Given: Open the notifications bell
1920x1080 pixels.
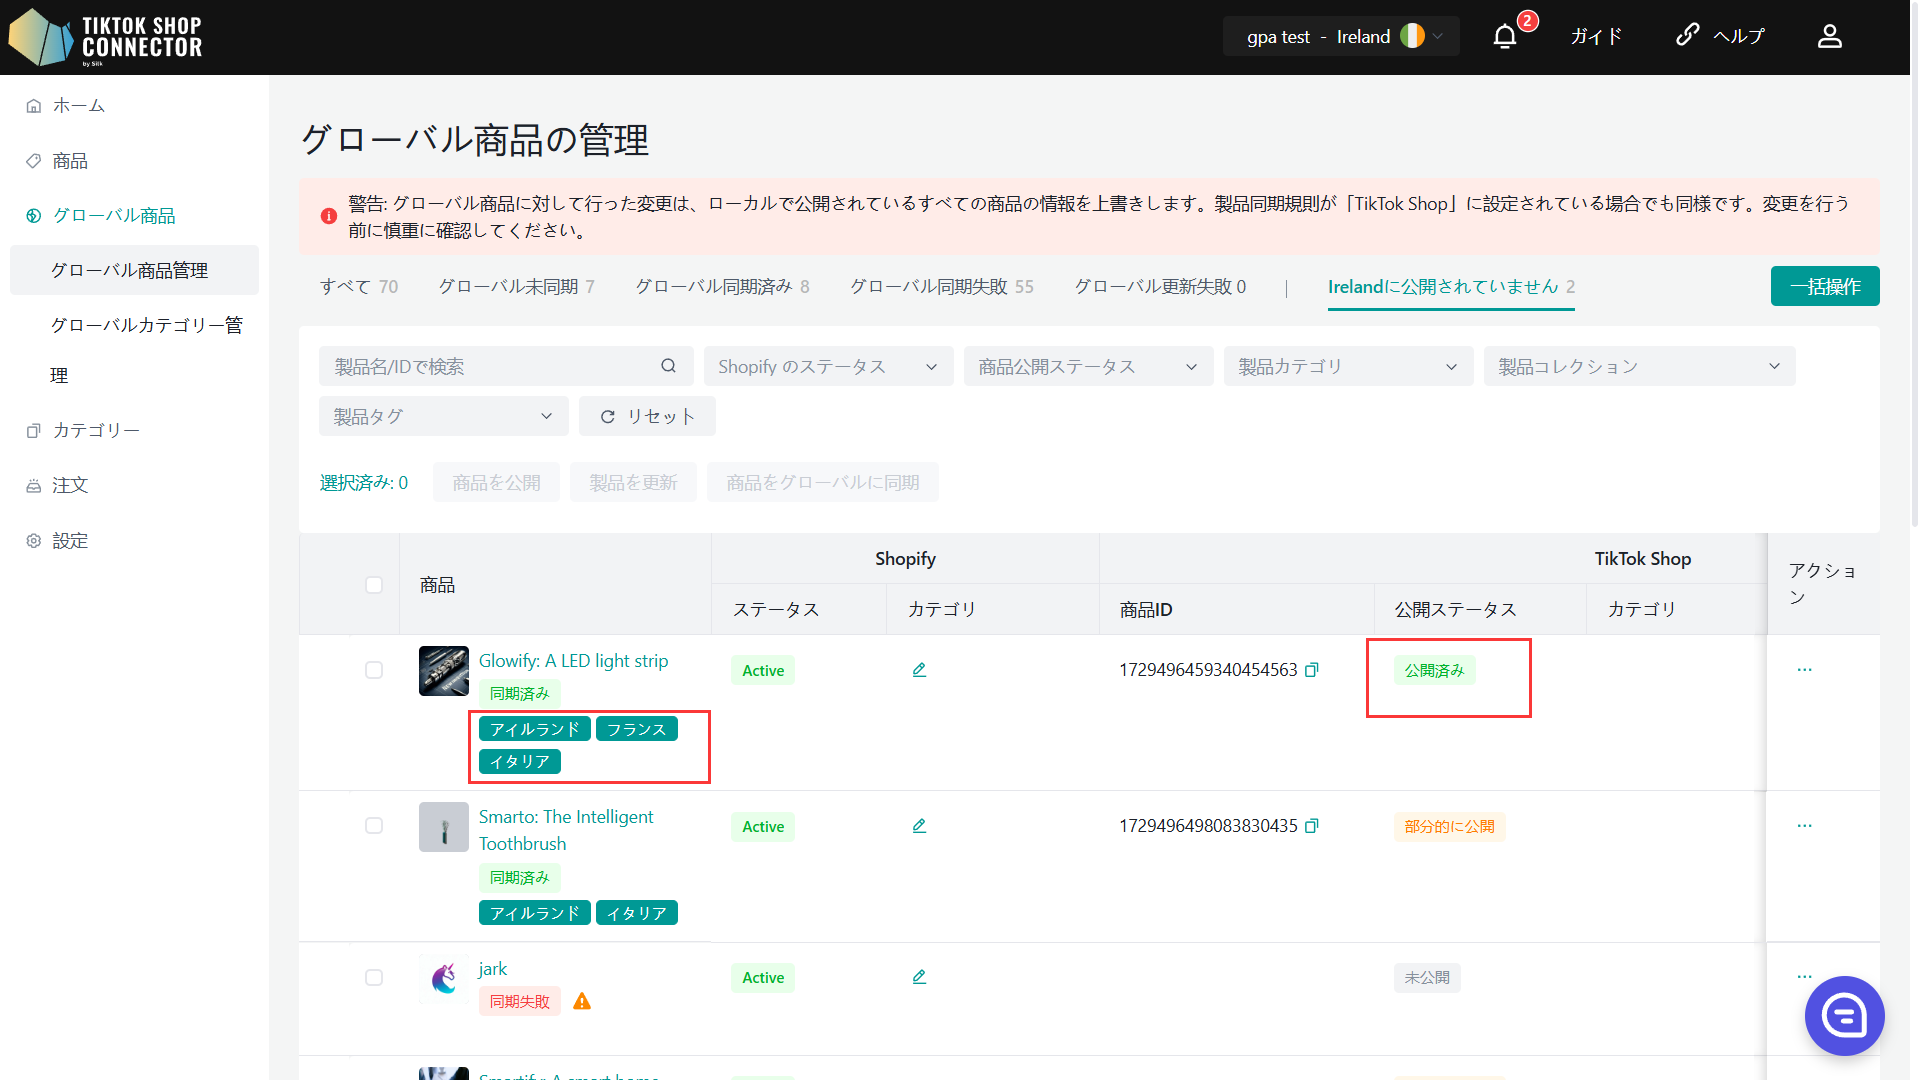Looking at the screenshot, I should (x=1505, y=37).
